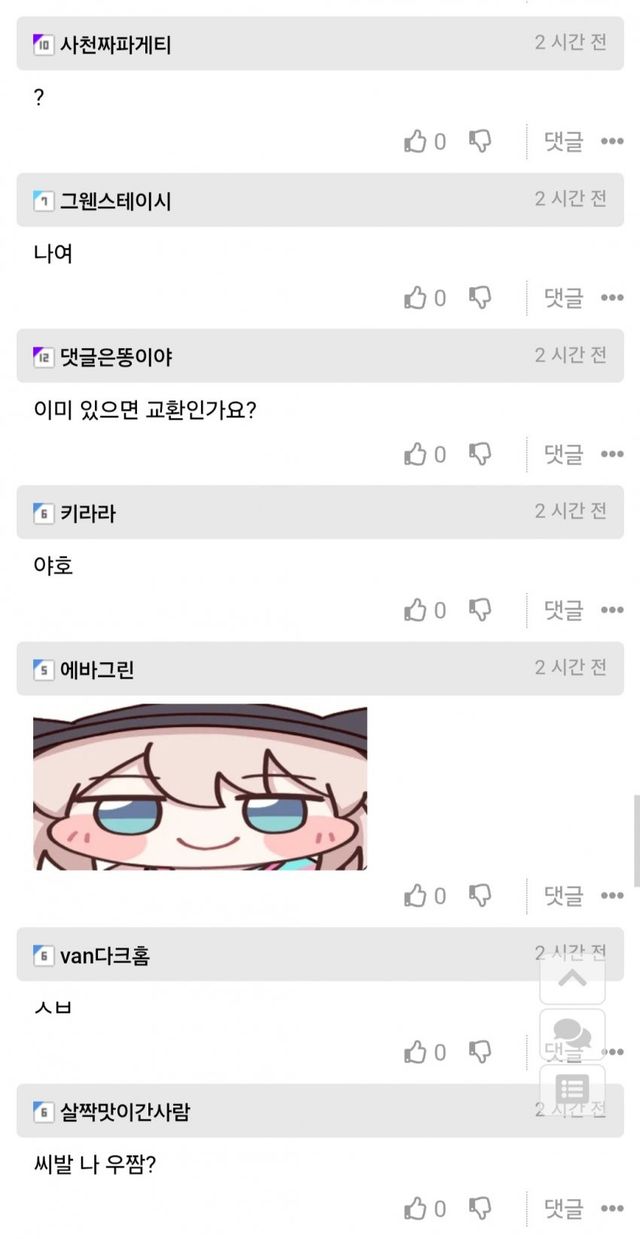The height and width of the screenshot is (1239, 640).
Task: Downvote 키라라's 야호 comment
Action: pyautogui.click(x=480, y=609)
